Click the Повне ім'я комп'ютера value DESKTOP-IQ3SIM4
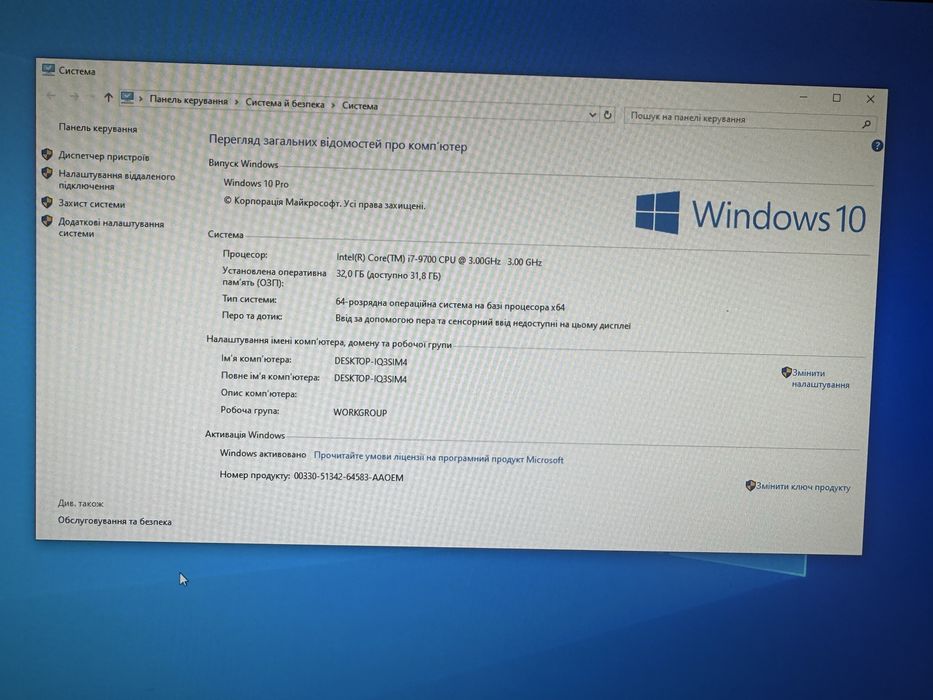 (x=370, y=379)
